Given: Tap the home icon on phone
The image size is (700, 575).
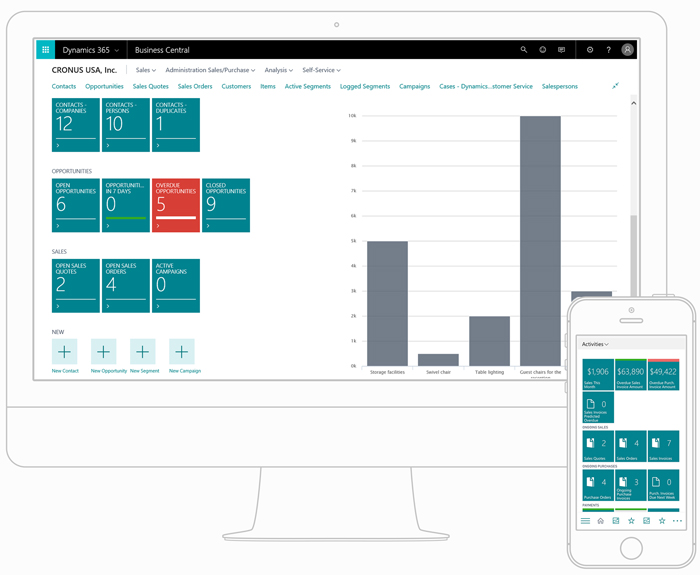Looking at the screenshot, I should (x=600, y=521).
